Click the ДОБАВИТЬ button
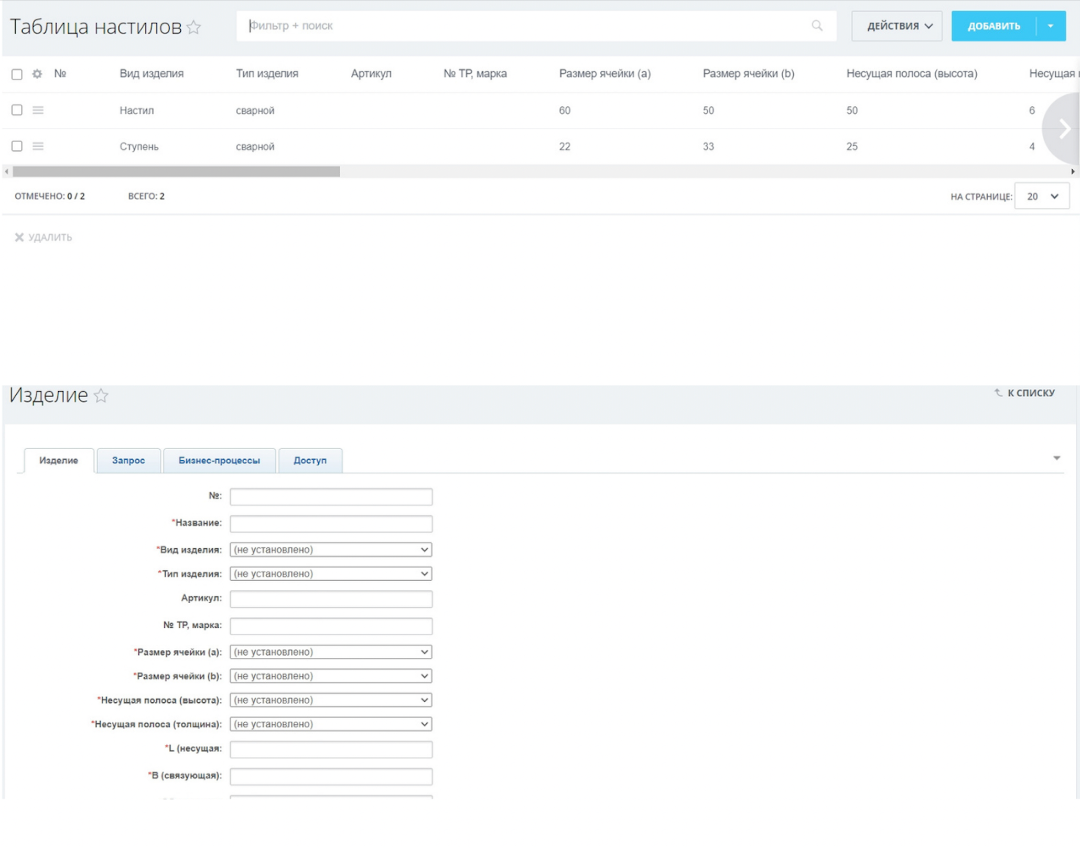The width and height of the screenshot is (1080, 848). [993, 26]
